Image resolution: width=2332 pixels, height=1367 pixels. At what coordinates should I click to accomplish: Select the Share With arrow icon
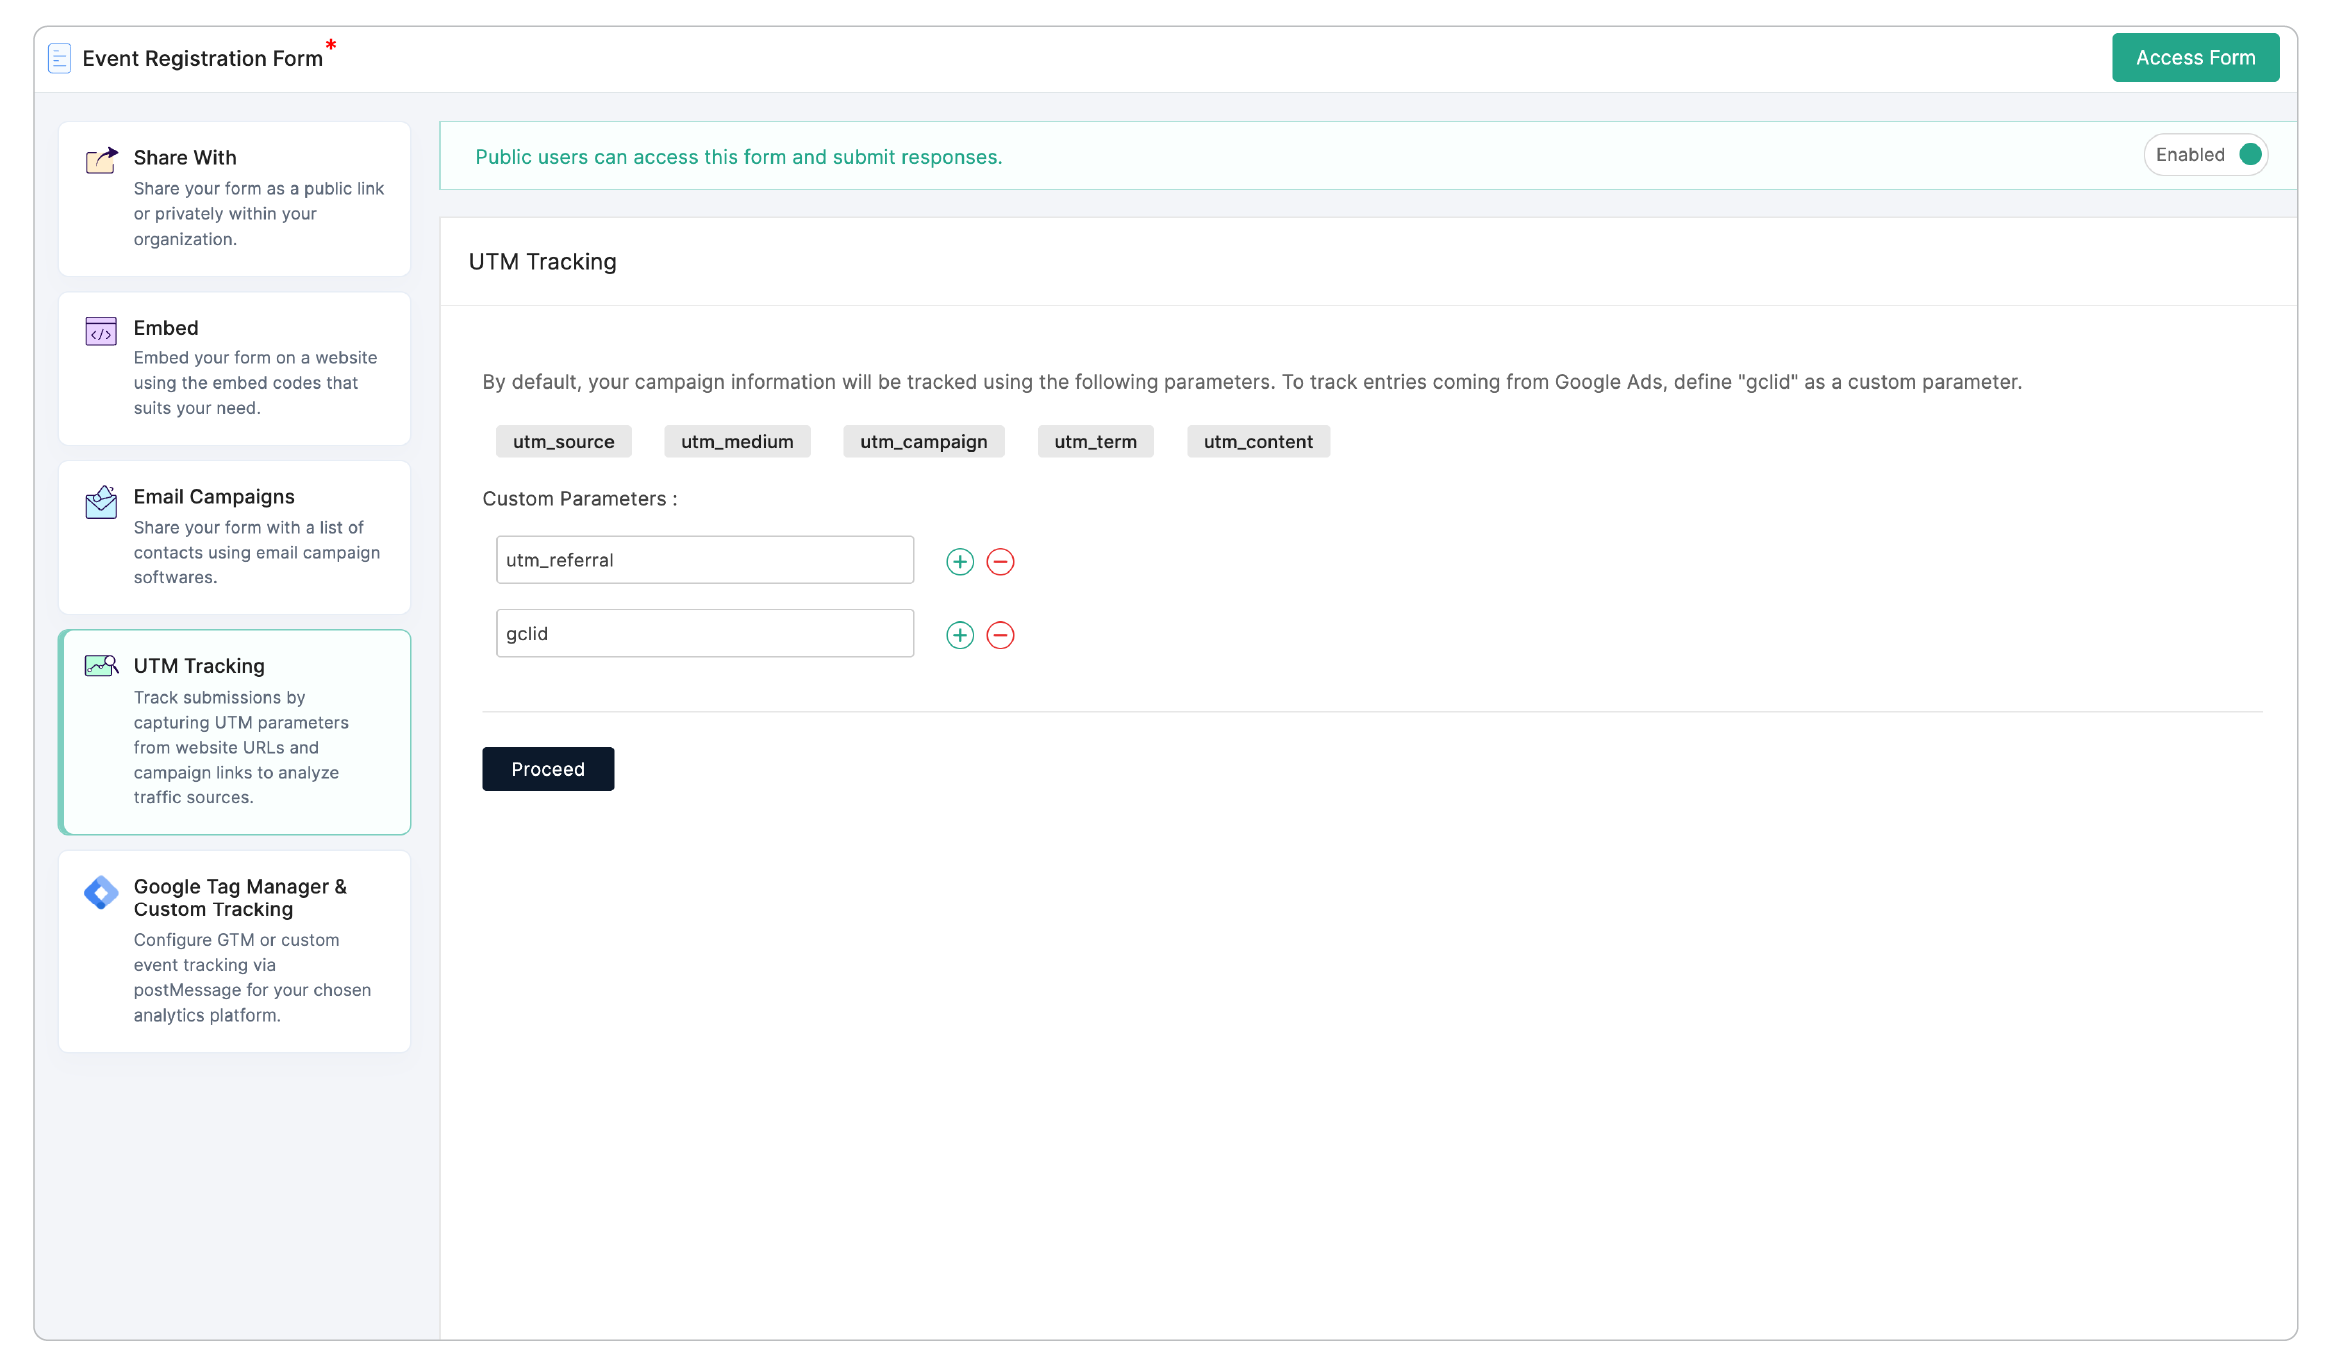100,160
